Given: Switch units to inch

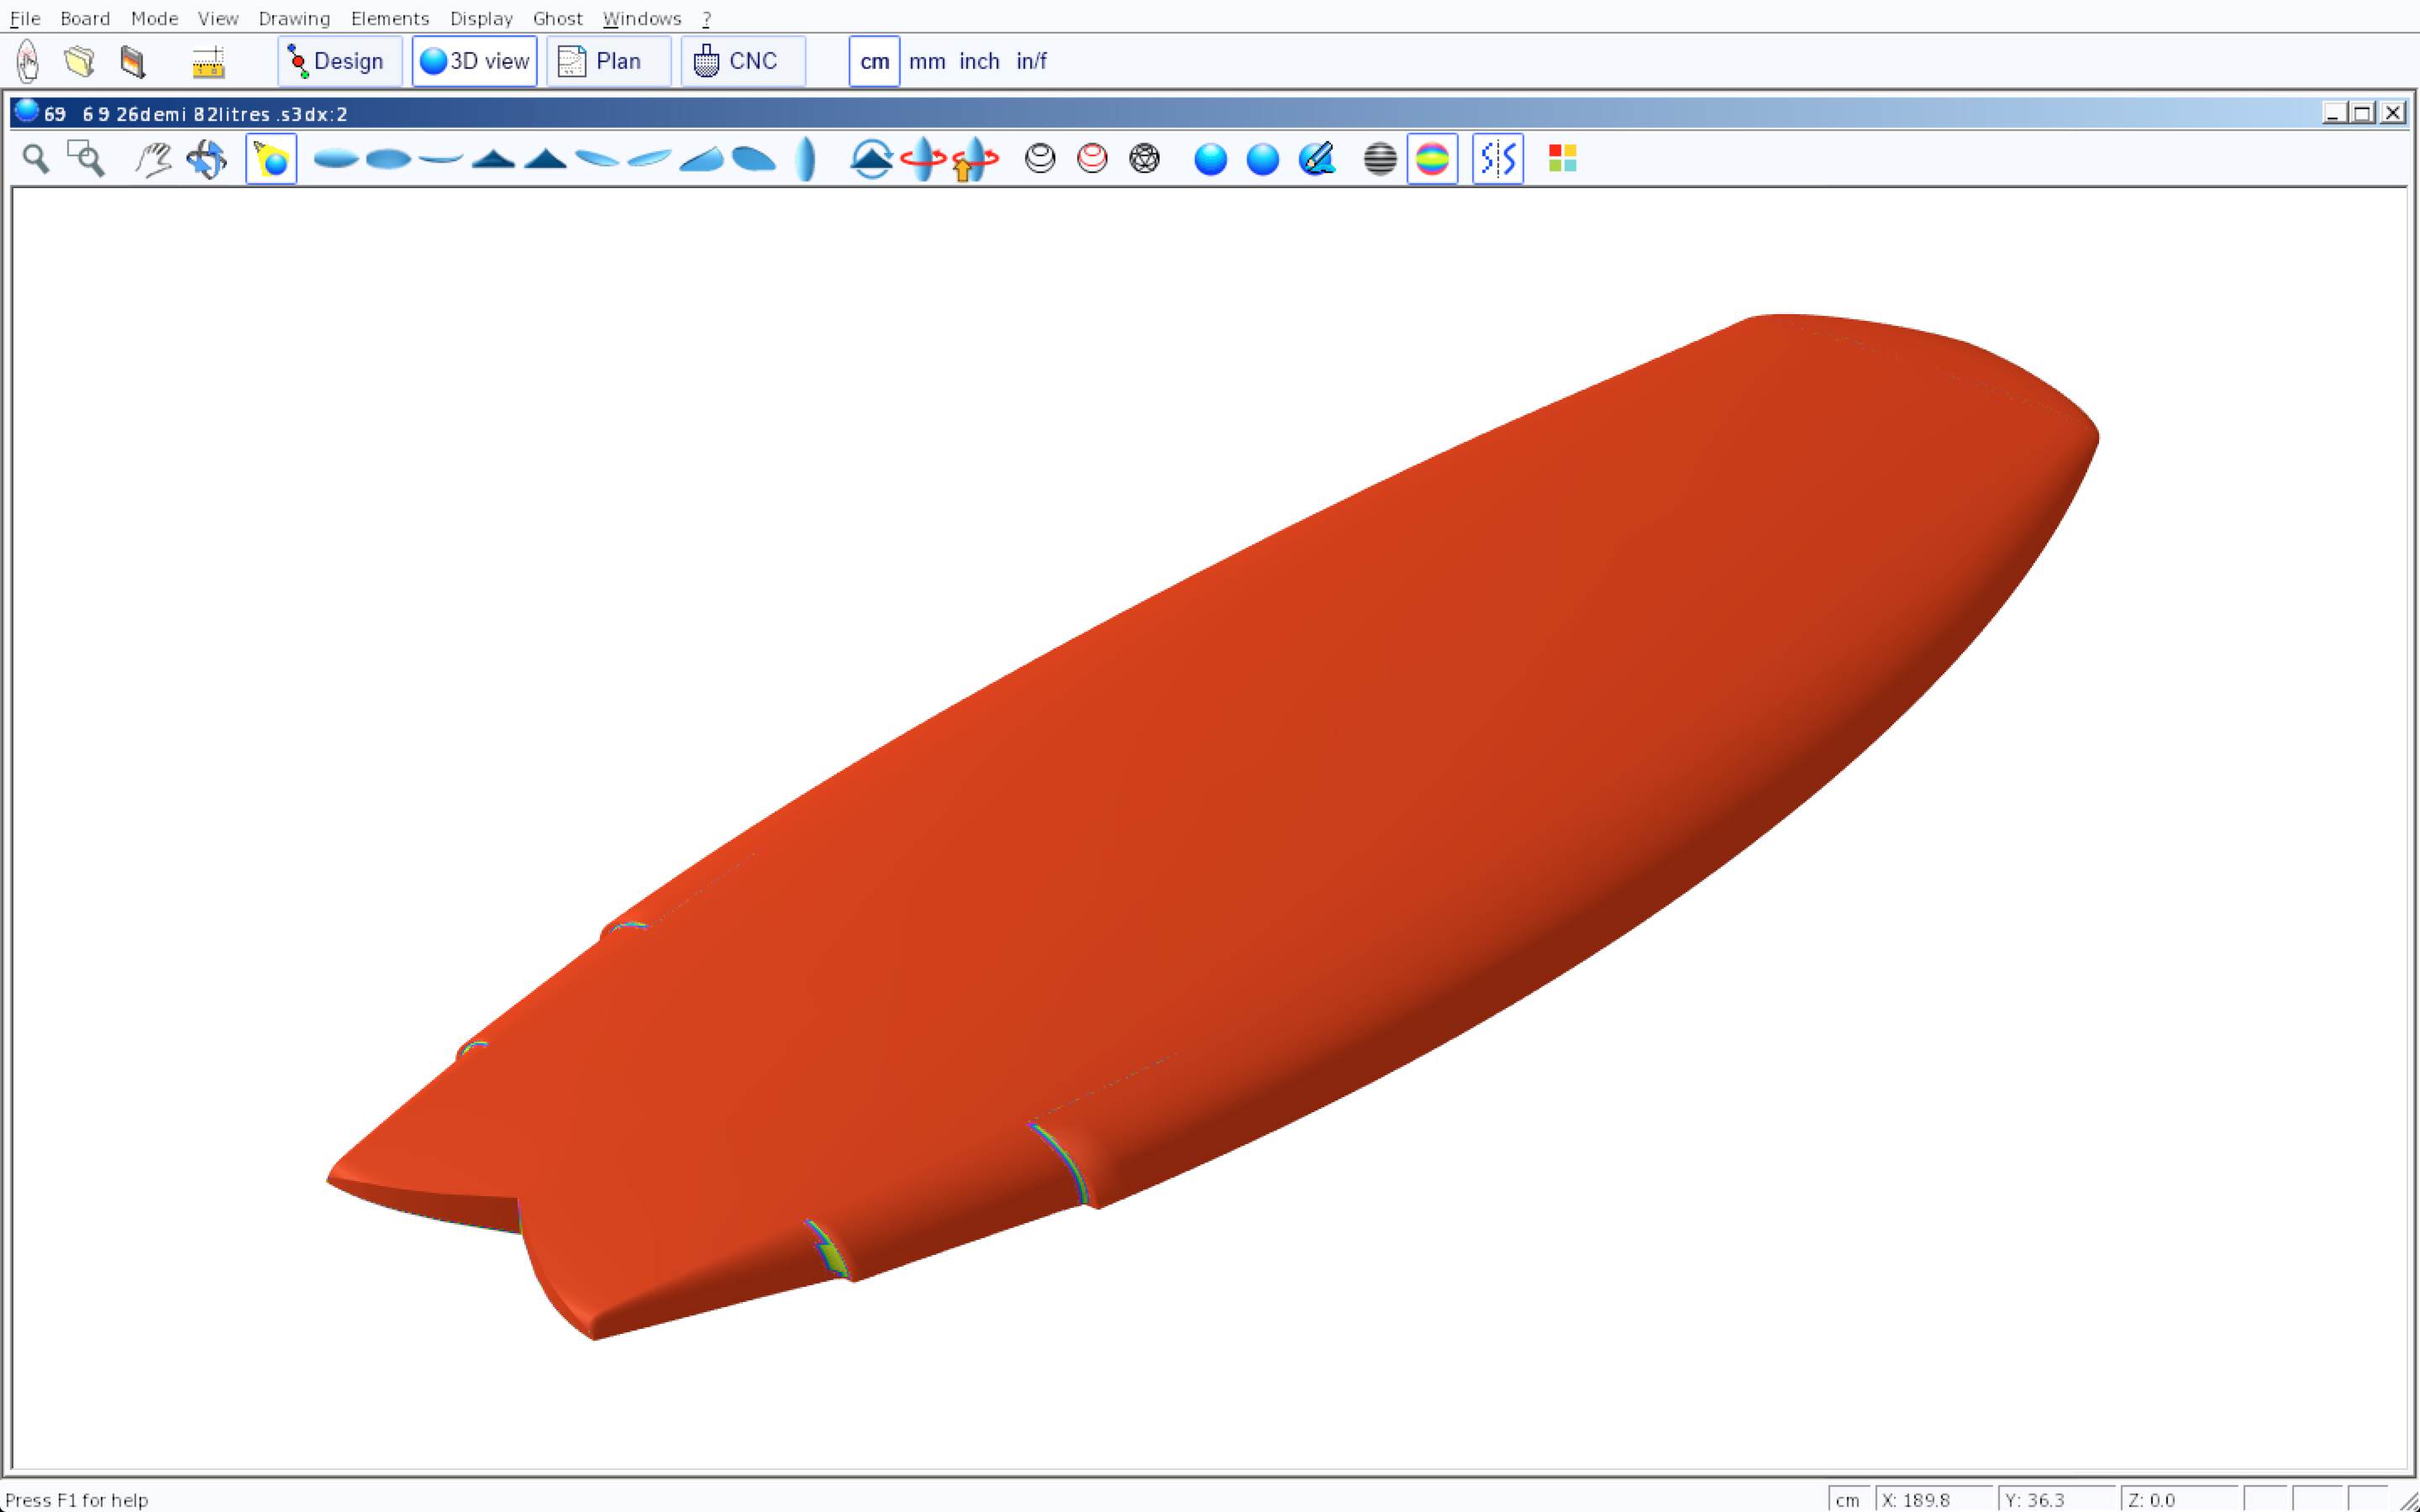Looking at the screenshot, I should coord(979,62).
